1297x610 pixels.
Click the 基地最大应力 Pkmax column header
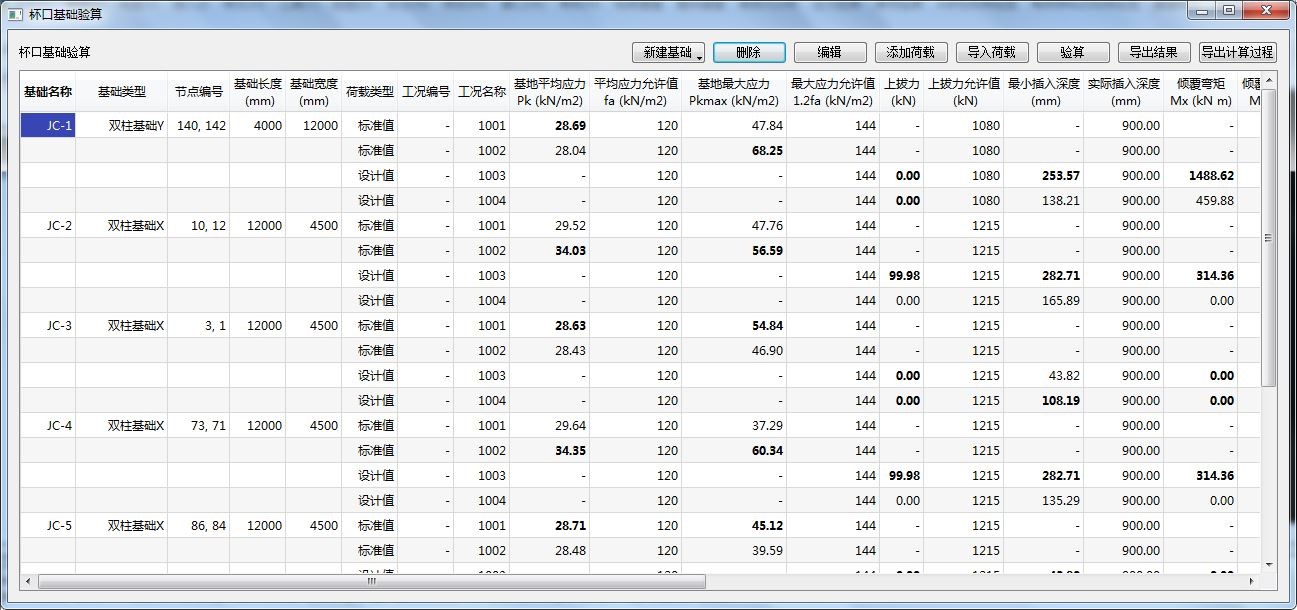tap(733, 92)
